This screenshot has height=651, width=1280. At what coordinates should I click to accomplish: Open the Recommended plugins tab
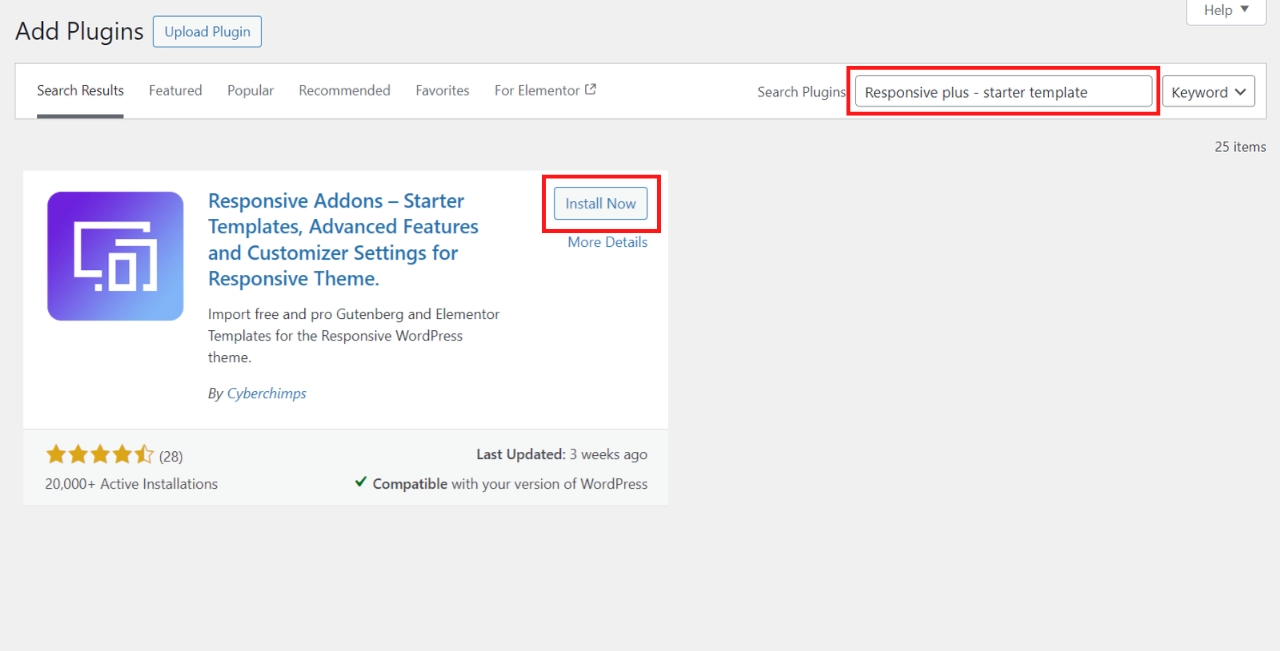click(x=344, y=90)
